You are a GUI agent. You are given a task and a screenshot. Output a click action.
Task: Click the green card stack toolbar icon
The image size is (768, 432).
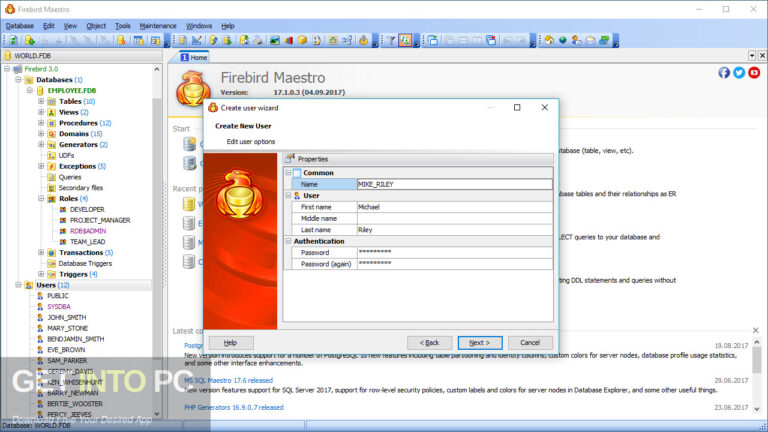click(604, 41)
